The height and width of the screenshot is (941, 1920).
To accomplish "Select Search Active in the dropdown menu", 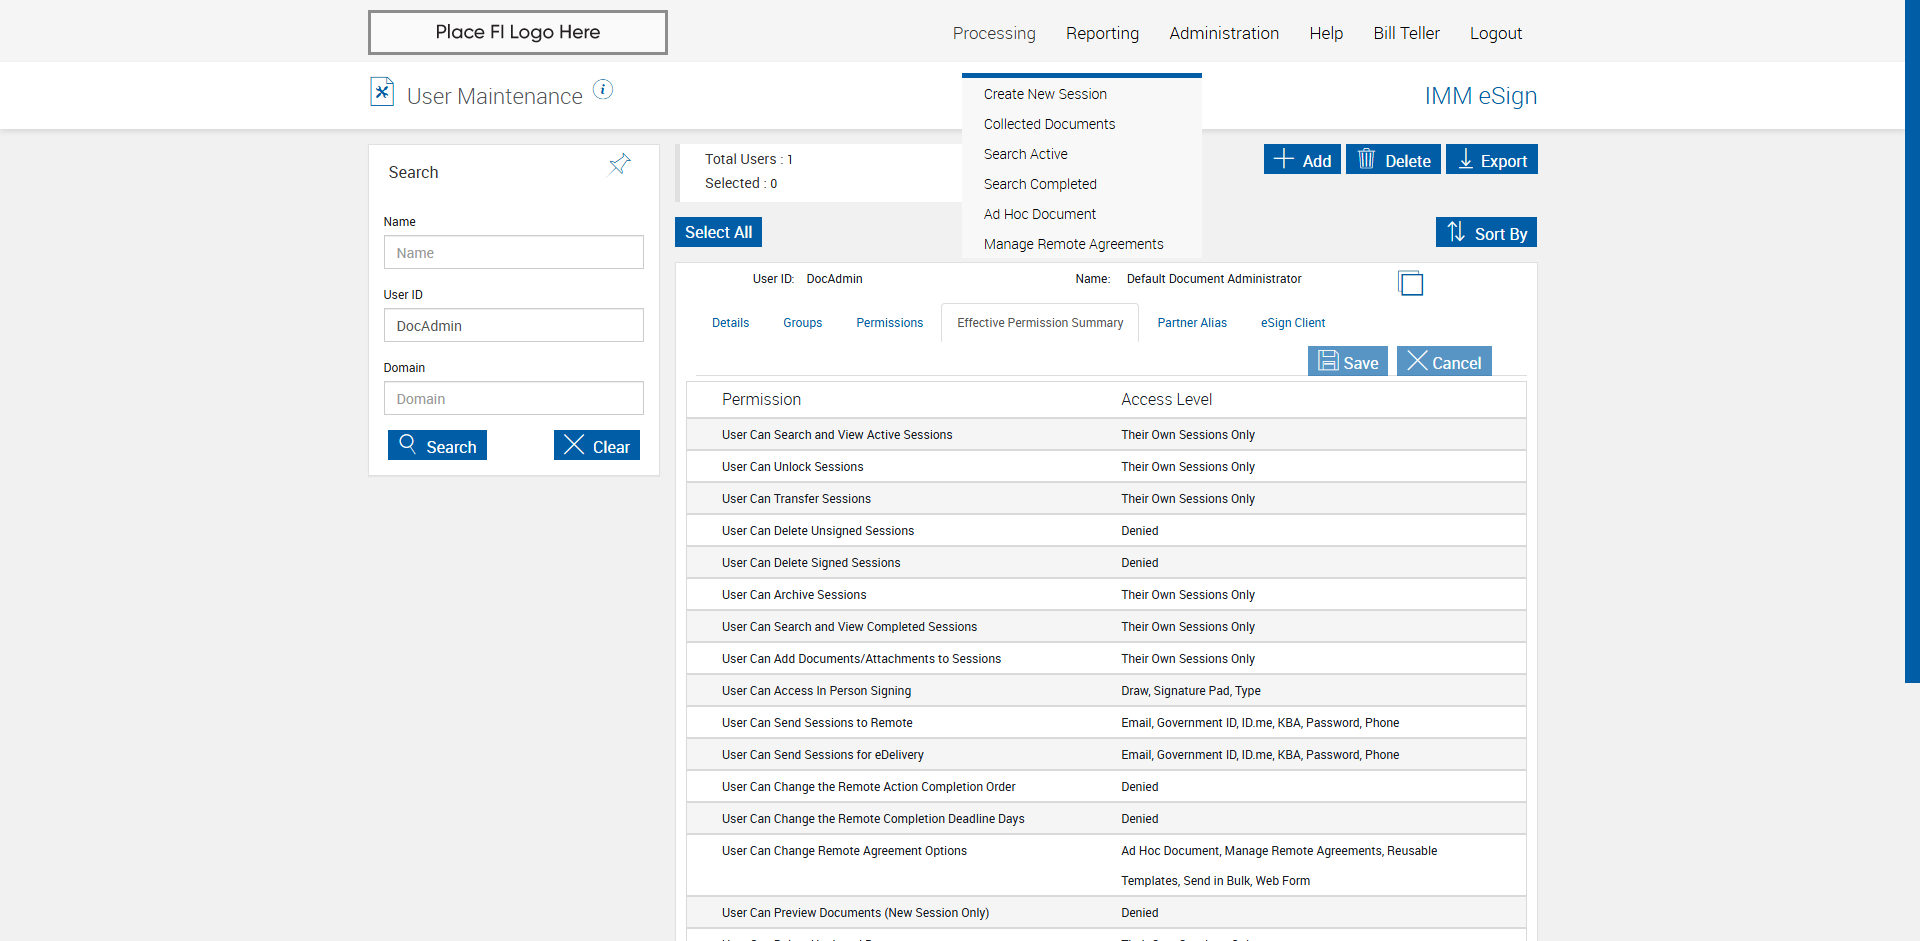I will pos(1025,154).
